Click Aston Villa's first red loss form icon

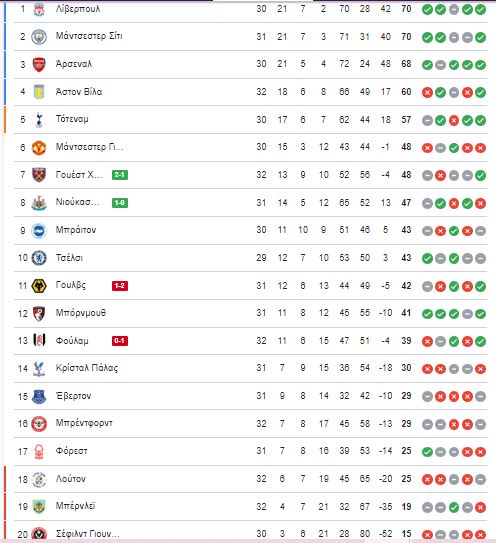[427, 92]
